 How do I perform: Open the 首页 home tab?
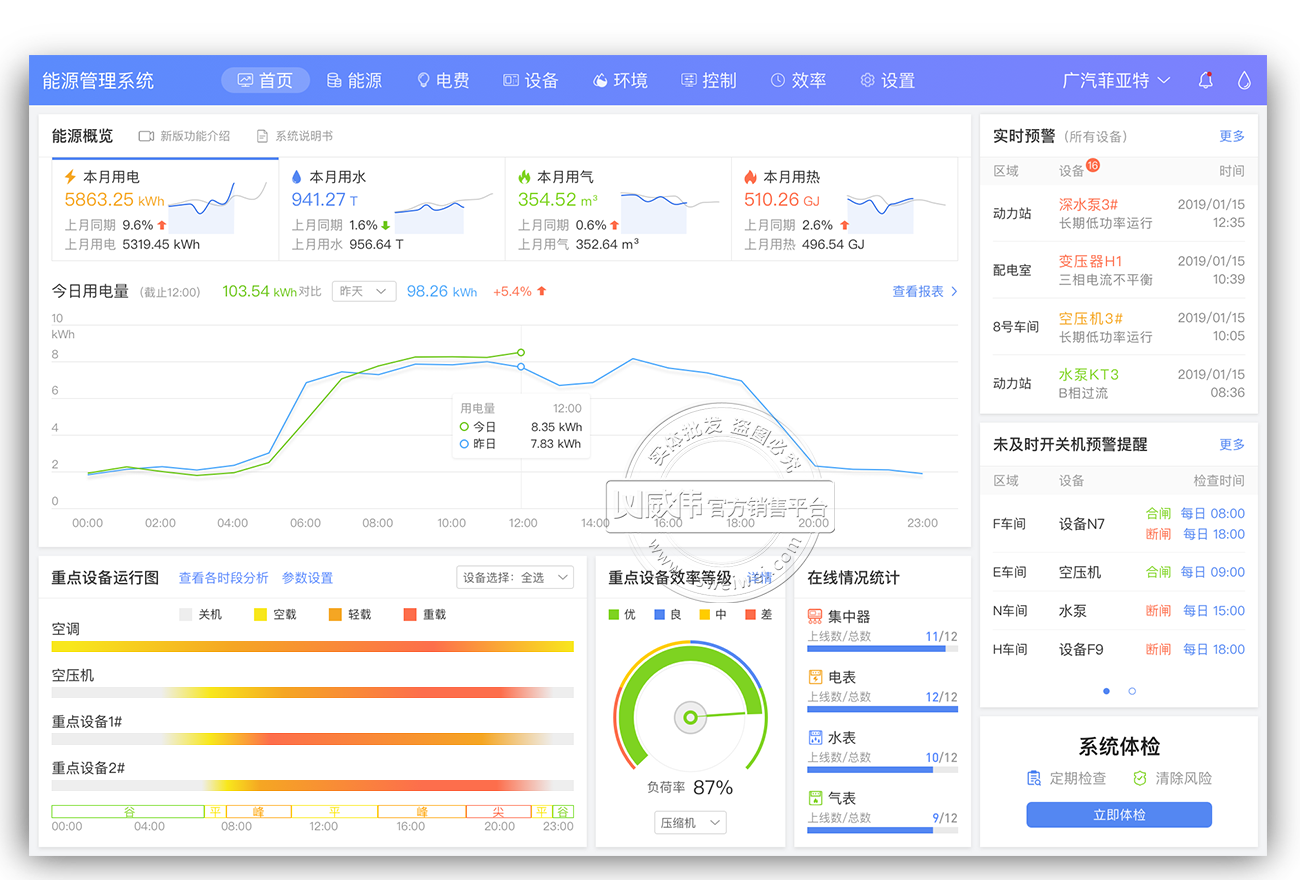pyautogui.click(x=265, y=80)
